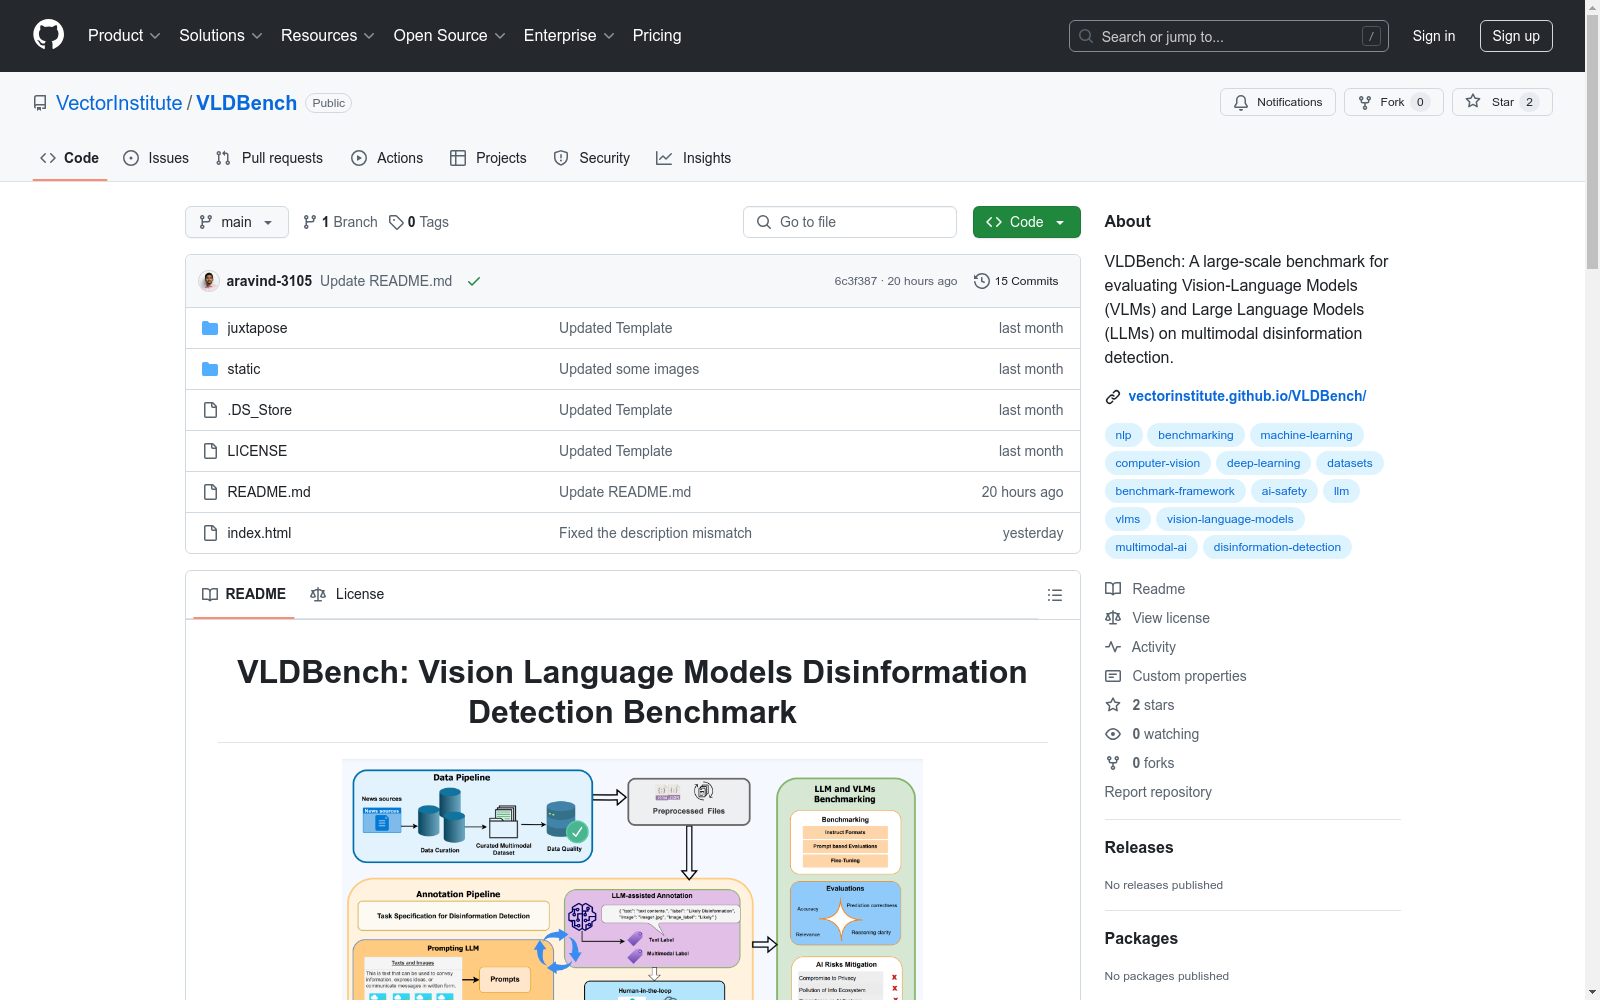Click the juxtapose folder icon
The width and height of the screenshot is (1600, 1000).
tap(210, 328)
